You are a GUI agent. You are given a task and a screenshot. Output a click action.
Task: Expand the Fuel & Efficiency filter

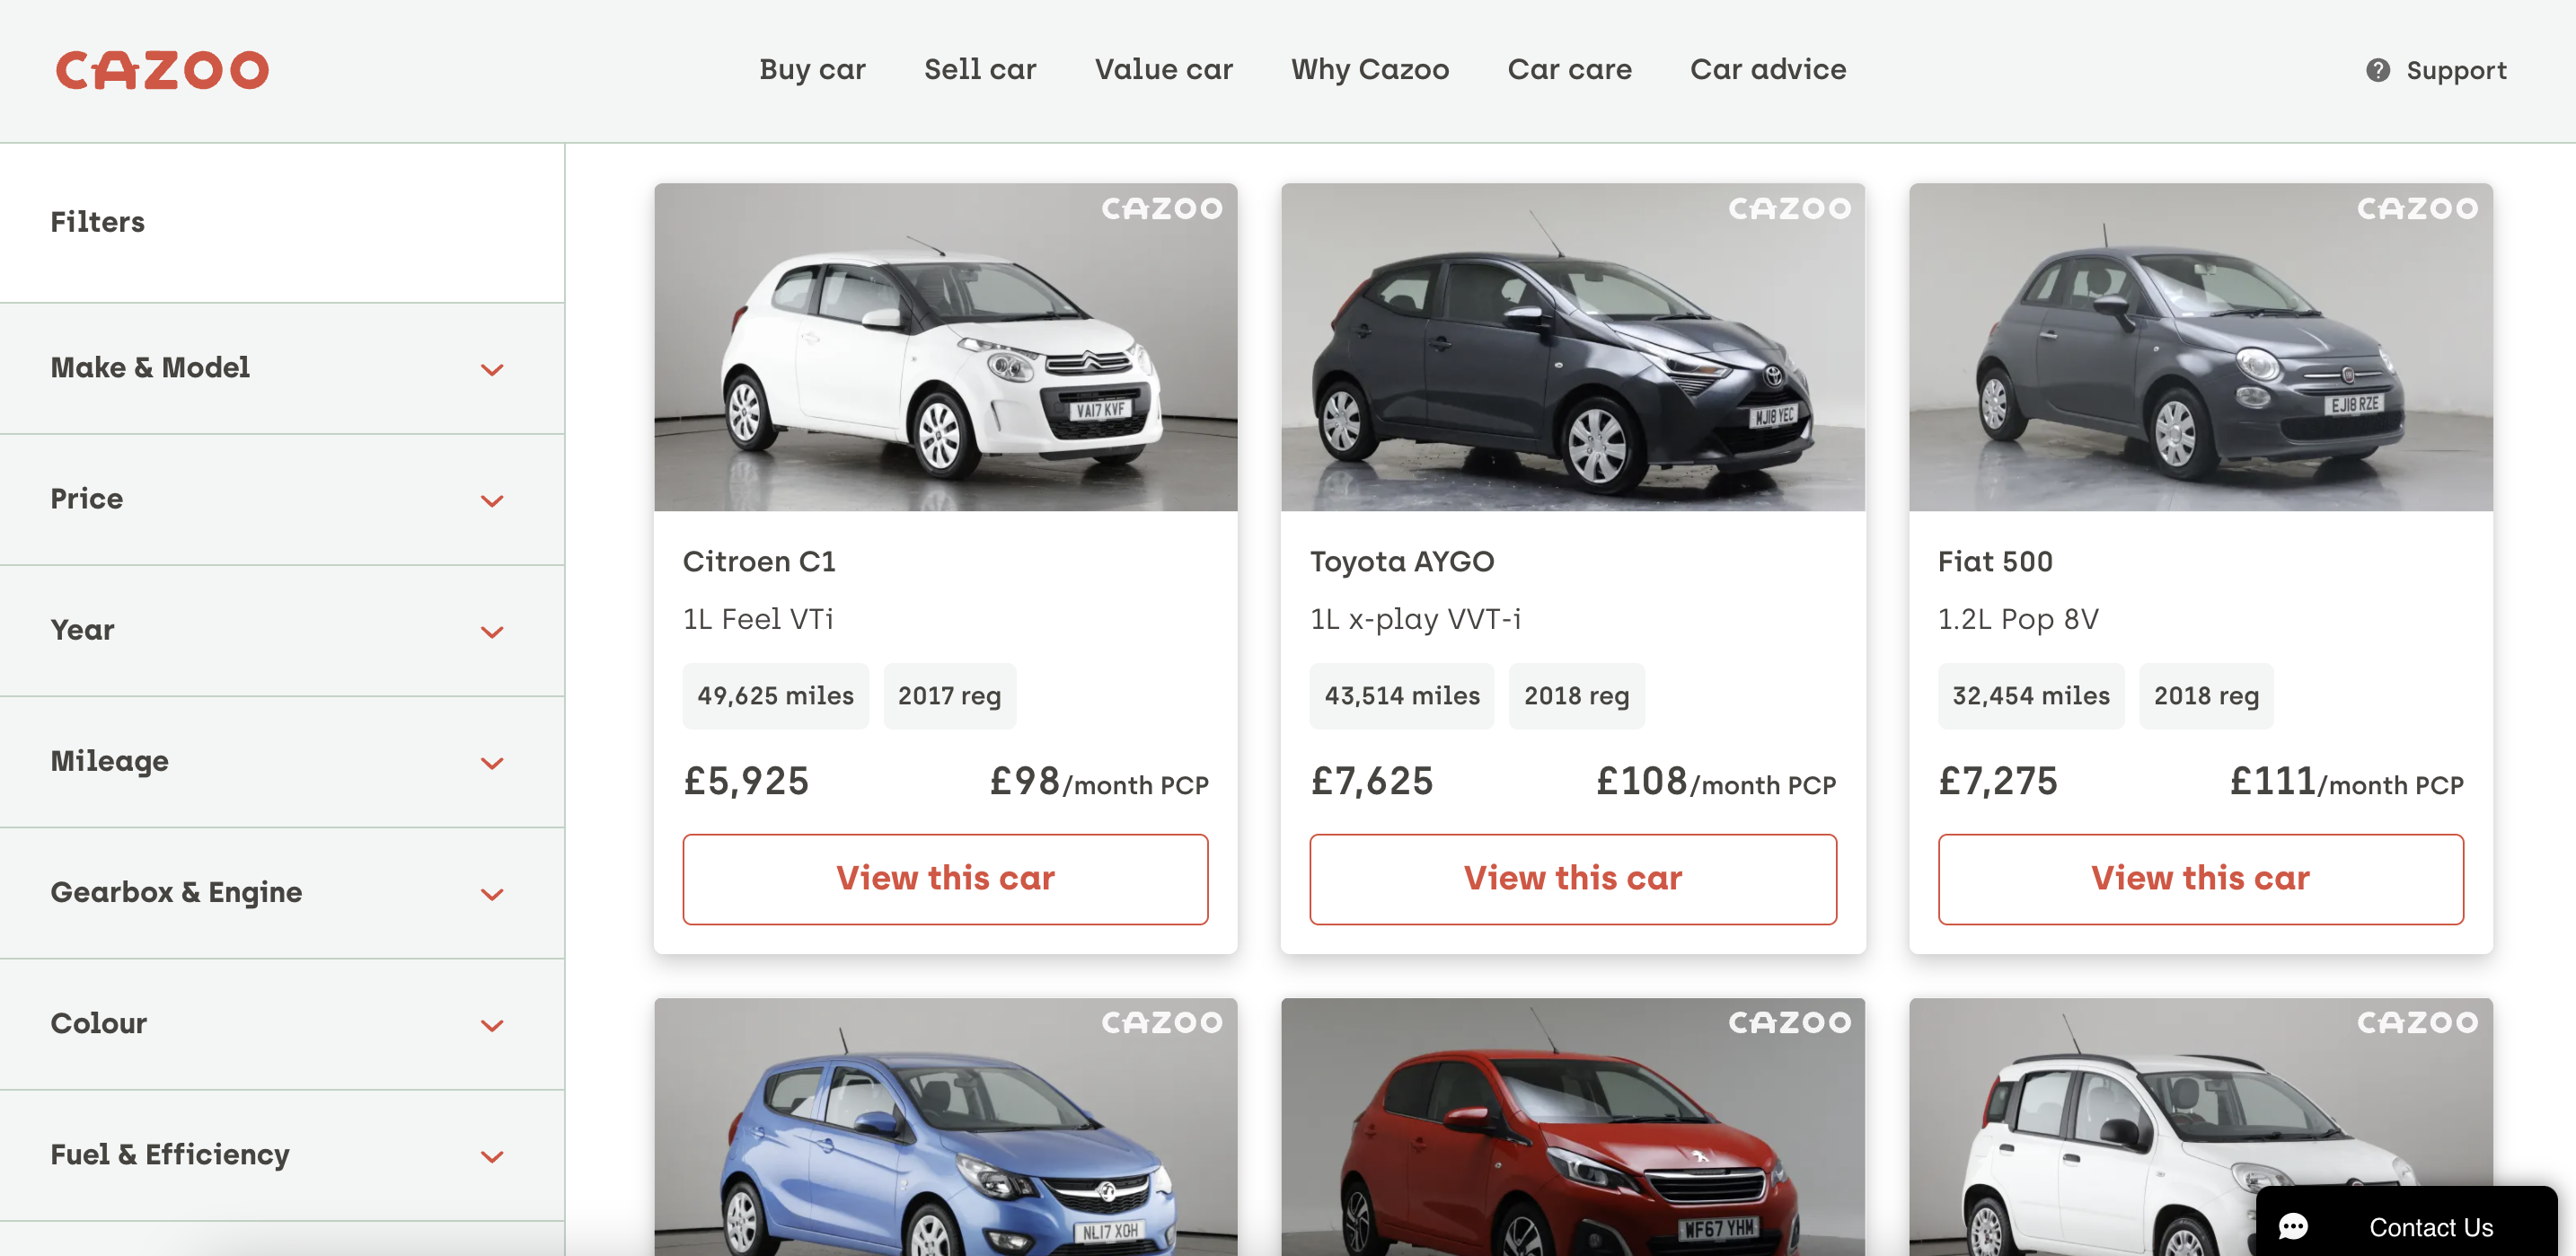tap(282, 1155)
